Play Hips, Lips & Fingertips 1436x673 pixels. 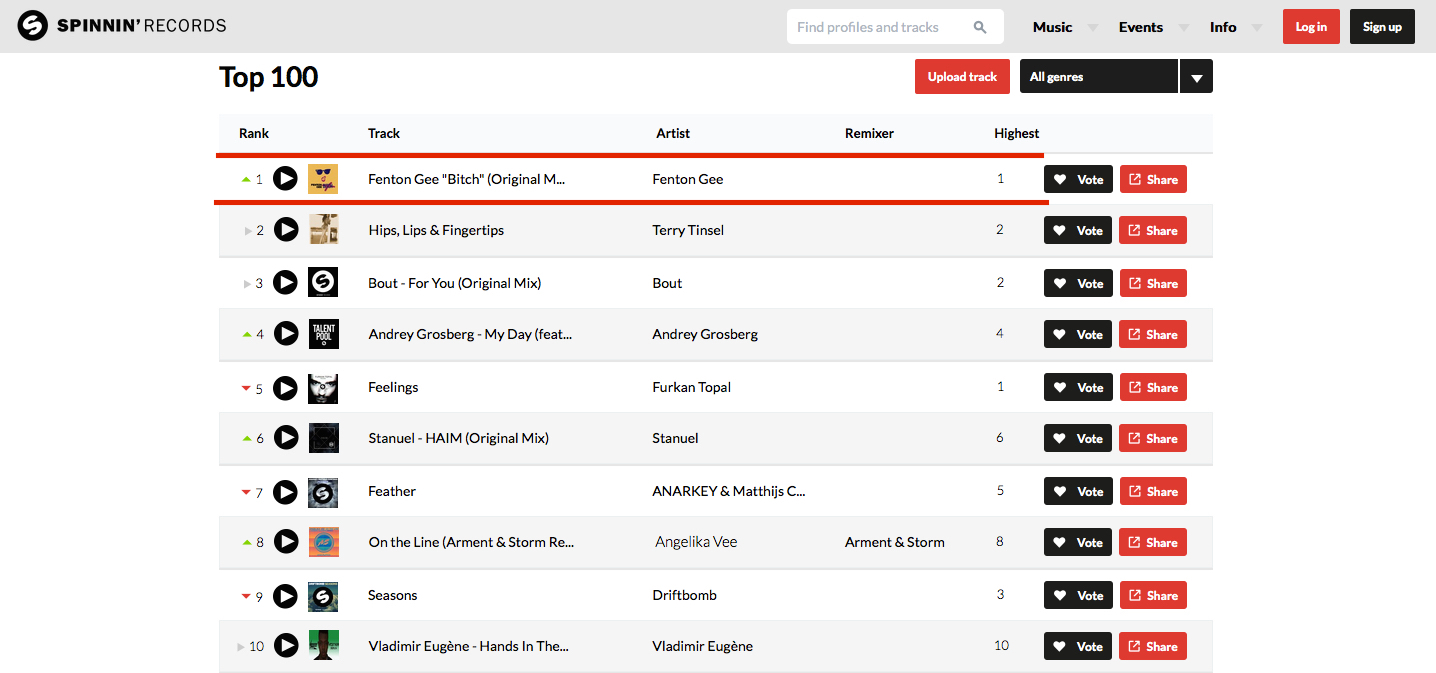(286, 230)
